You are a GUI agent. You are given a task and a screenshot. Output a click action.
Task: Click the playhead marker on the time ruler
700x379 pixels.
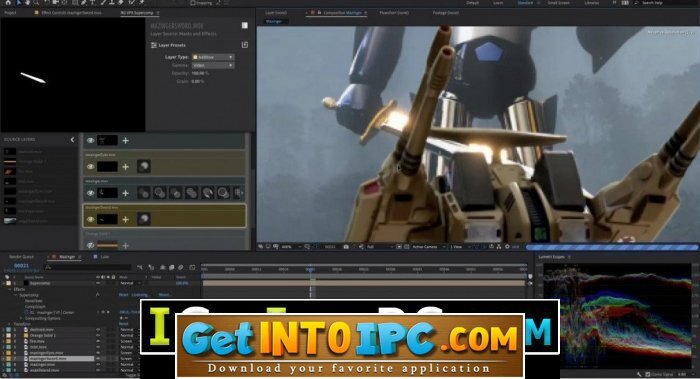tap(311, 270)
